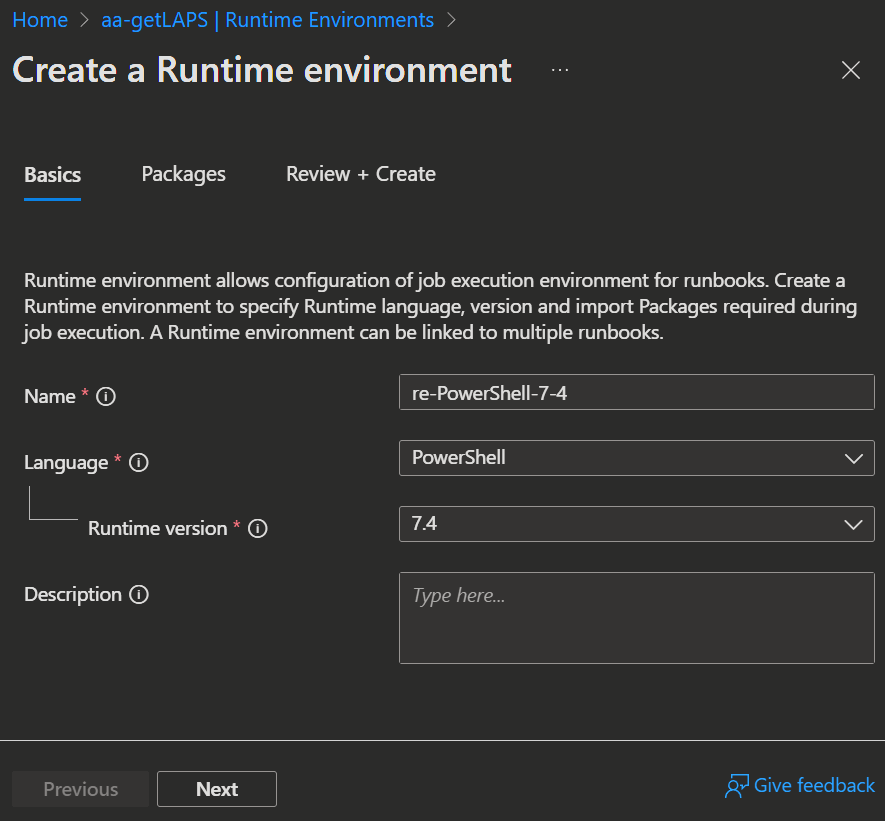Viewport: 885px width, 821px height.
Task: Navigate to aa-getLAPS Runtime Environments breadcrumb
Action: point(267,20)
